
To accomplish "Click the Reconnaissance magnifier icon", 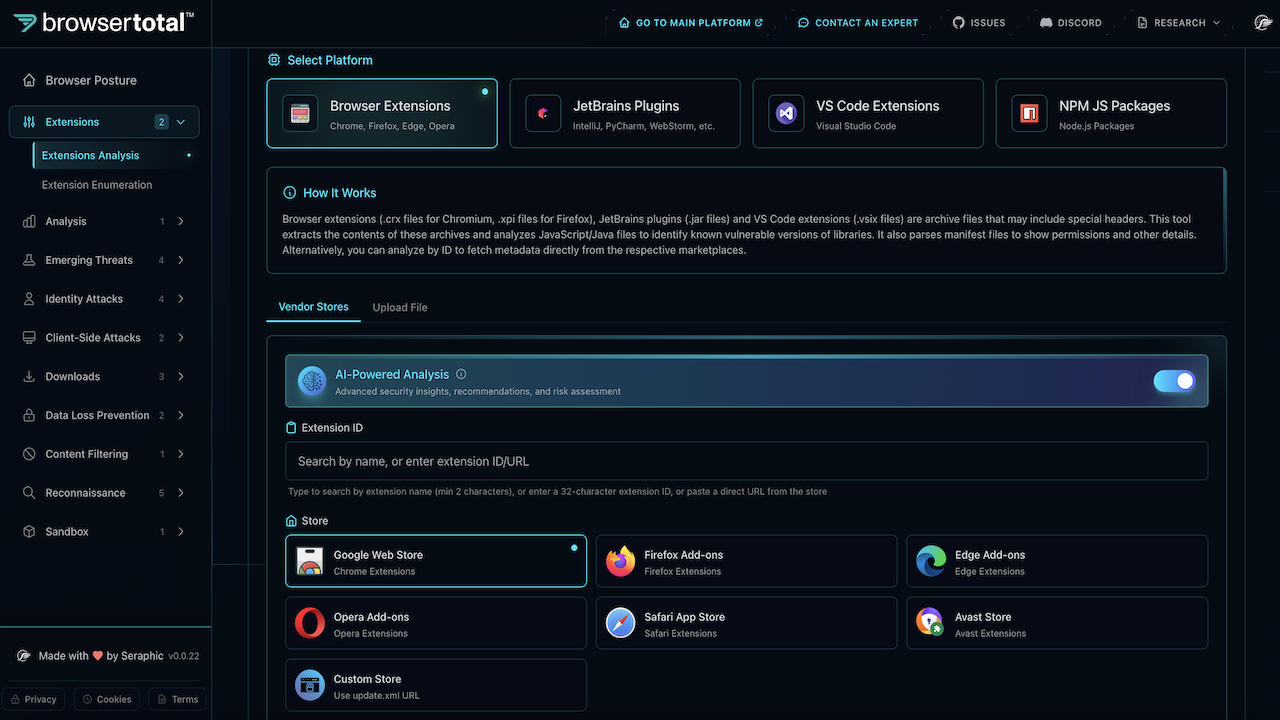I will [x=28, y=493].
